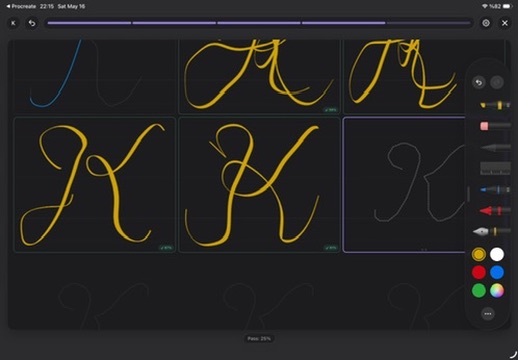Tap the first progress bar segment
The image size is (518, 360).
coord(89,23)
